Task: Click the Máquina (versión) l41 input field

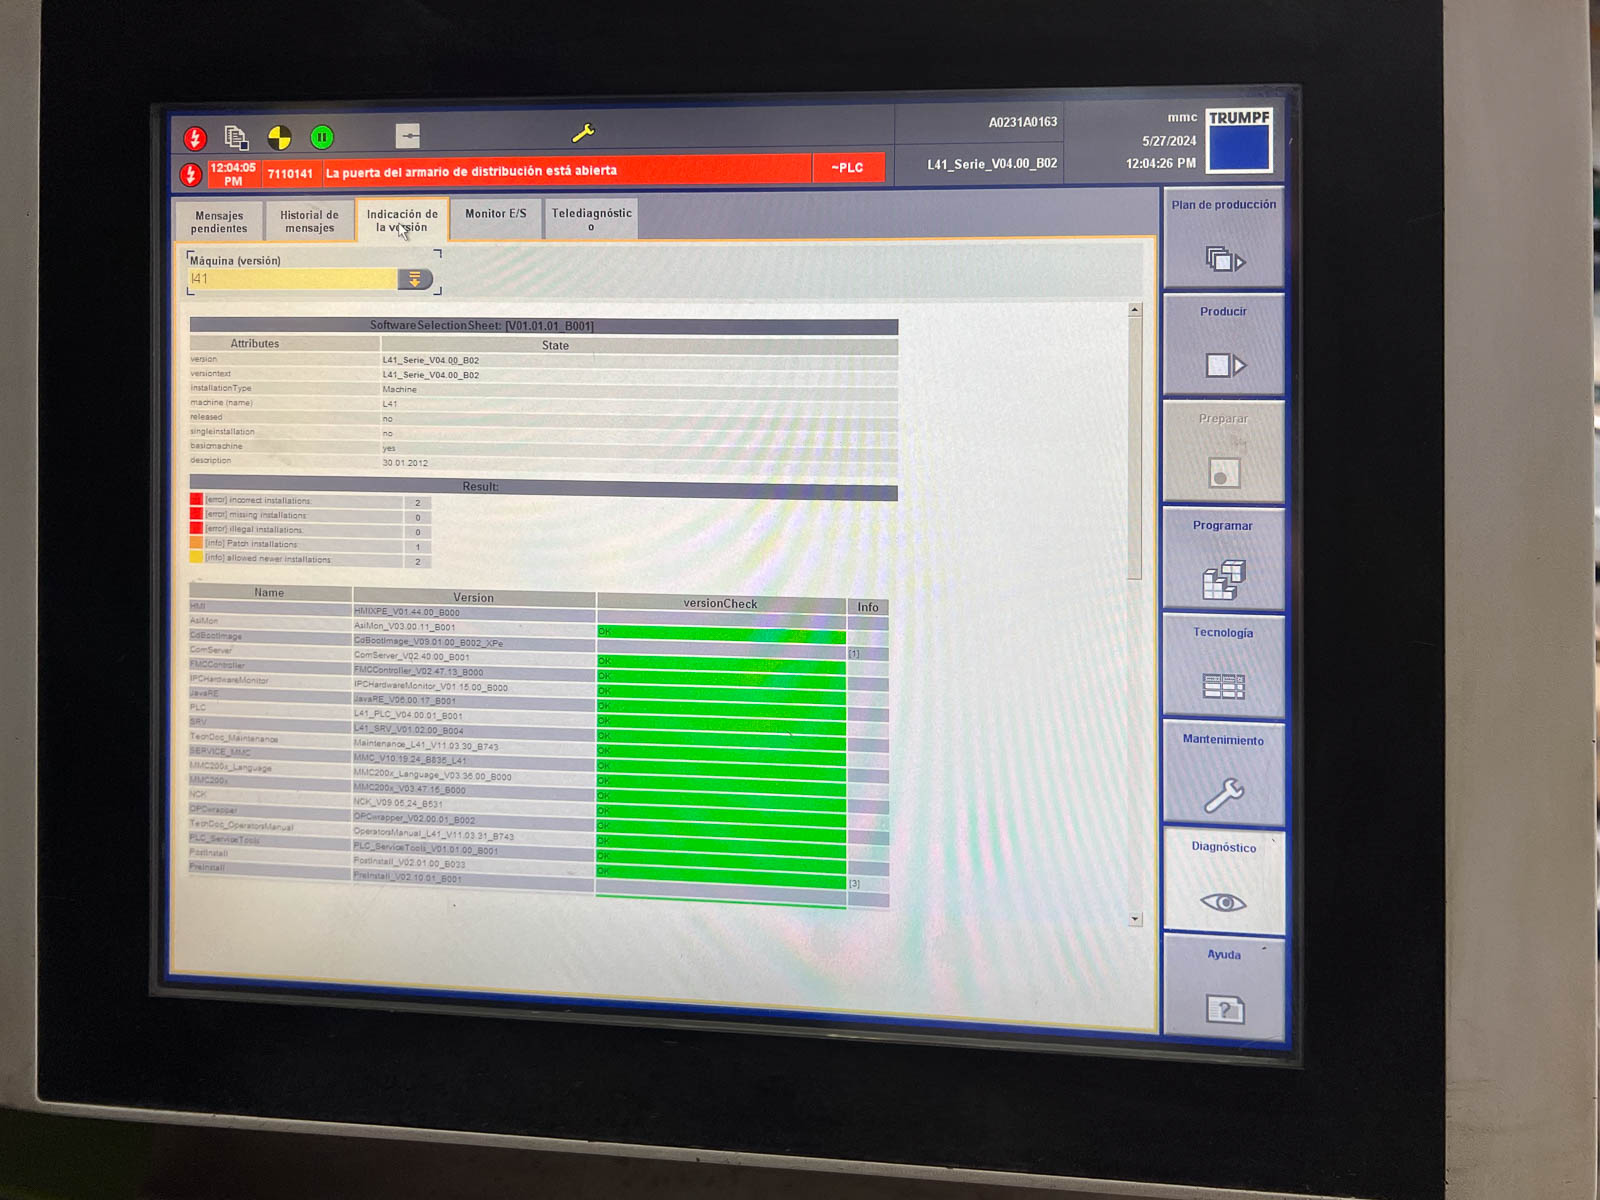Action: point(292,279)
